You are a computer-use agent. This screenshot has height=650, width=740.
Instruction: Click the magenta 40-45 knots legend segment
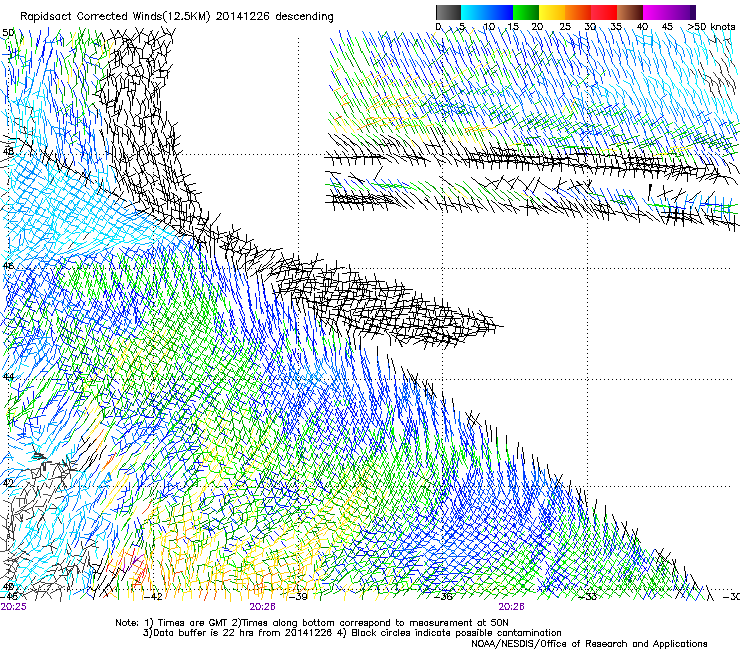(656, 12)
